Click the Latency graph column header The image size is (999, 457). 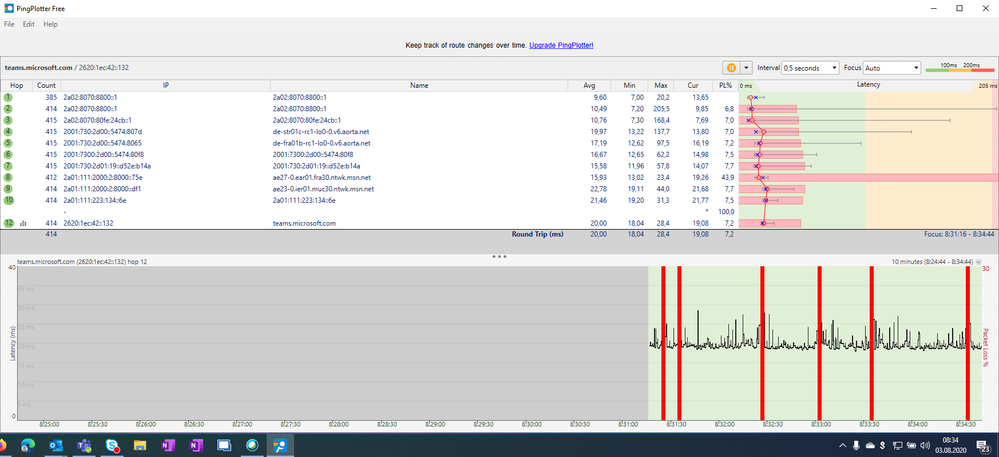[868, 85]
